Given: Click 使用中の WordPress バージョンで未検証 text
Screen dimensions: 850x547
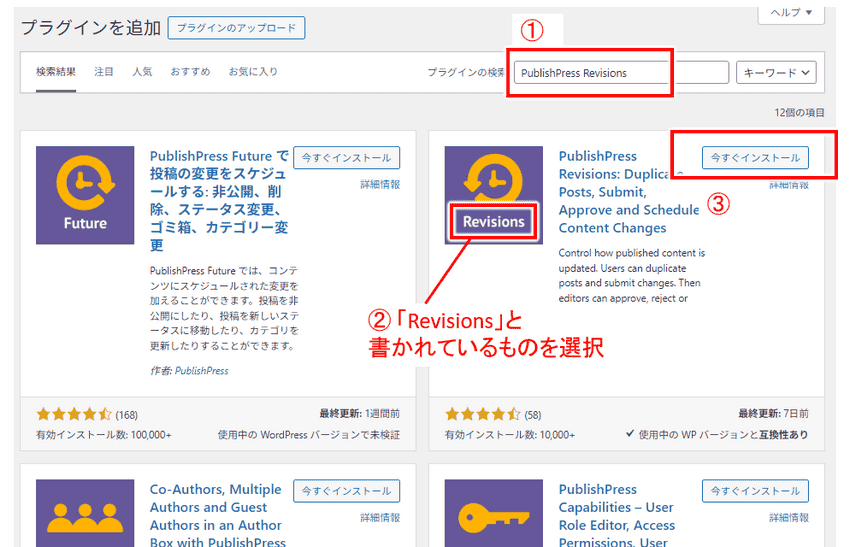Looking at the screenshot, I should pyautogui.click(x=309, y=435).
